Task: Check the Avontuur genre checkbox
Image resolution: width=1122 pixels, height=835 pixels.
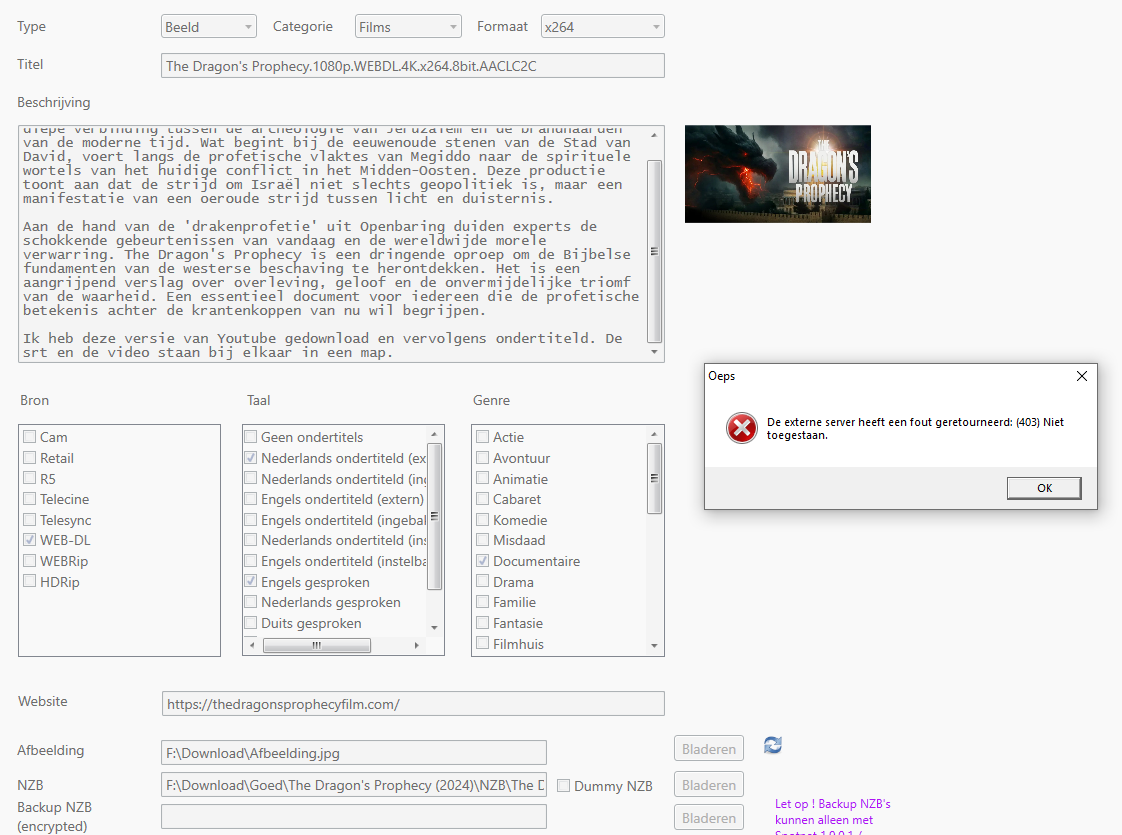Action: tap(482, 457)
